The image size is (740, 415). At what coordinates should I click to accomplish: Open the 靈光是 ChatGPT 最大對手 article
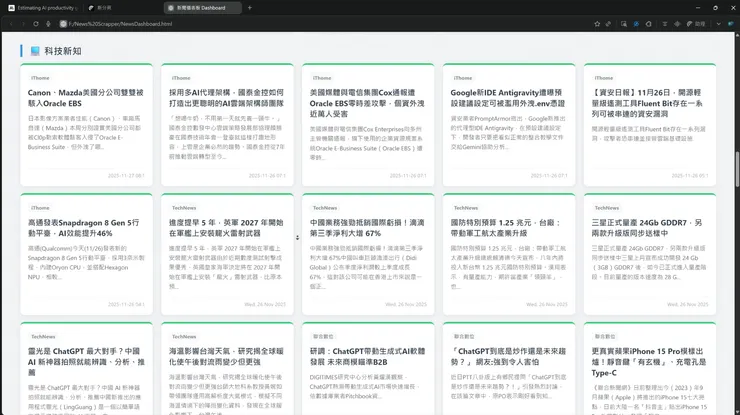tap(86, 362)
